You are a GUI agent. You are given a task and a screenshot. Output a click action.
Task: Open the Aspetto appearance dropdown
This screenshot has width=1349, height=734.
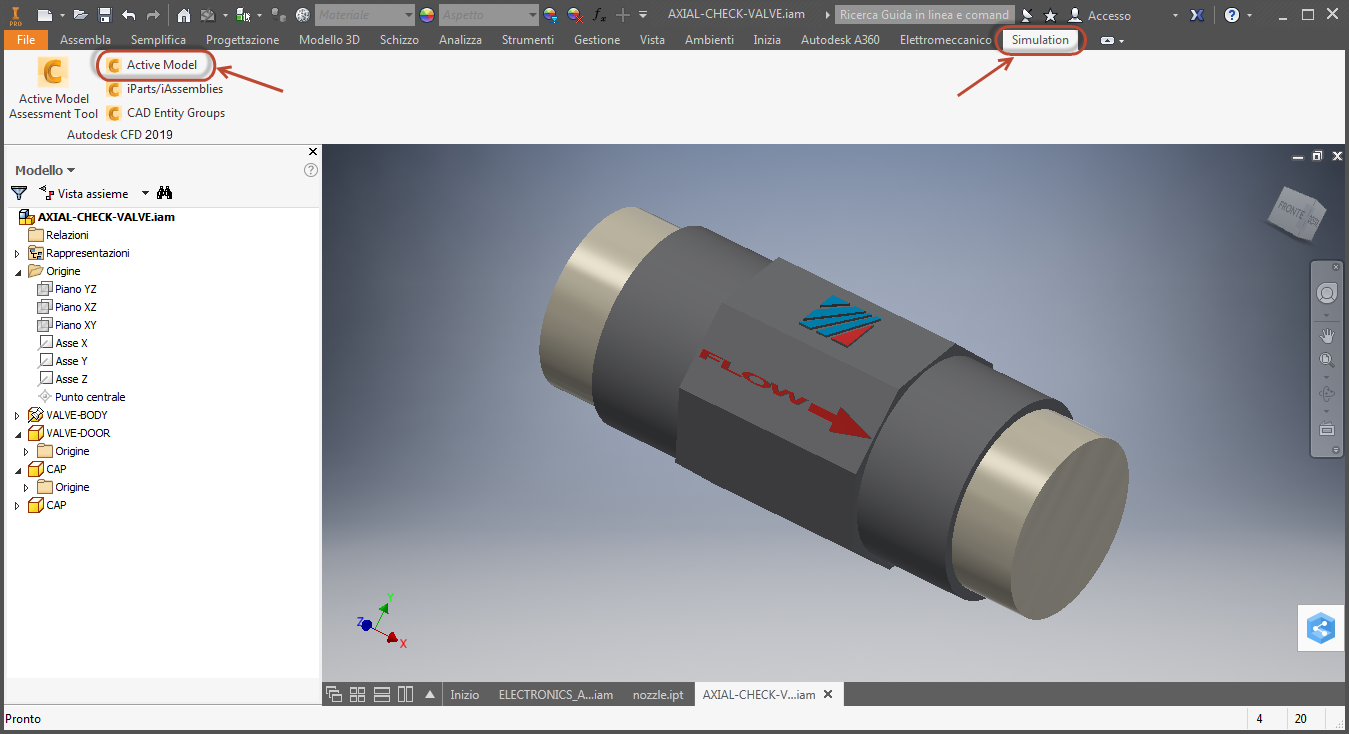tap(489, 15)
